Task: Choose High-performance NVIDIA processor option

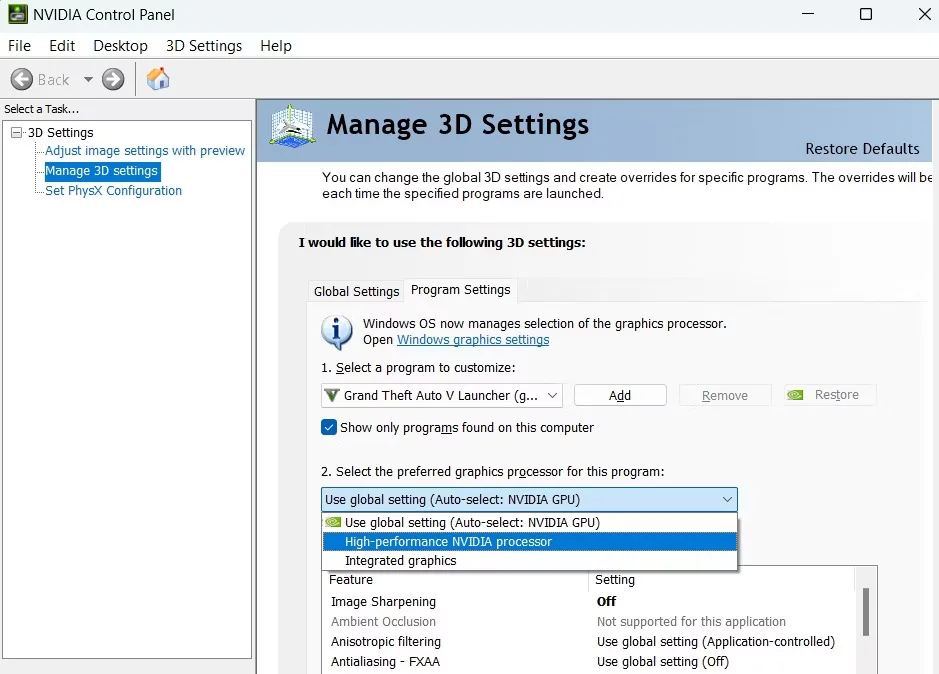Action: (448, 541)
